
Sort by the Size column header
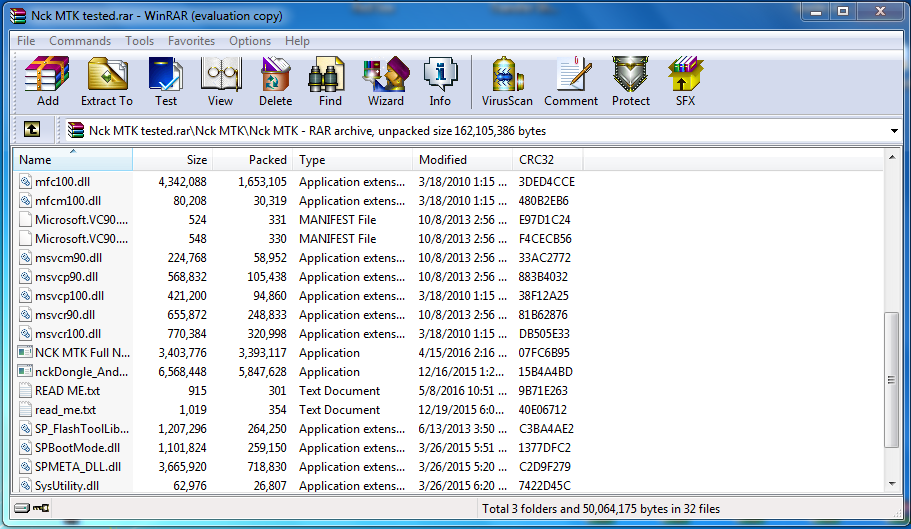click(173, 160)
